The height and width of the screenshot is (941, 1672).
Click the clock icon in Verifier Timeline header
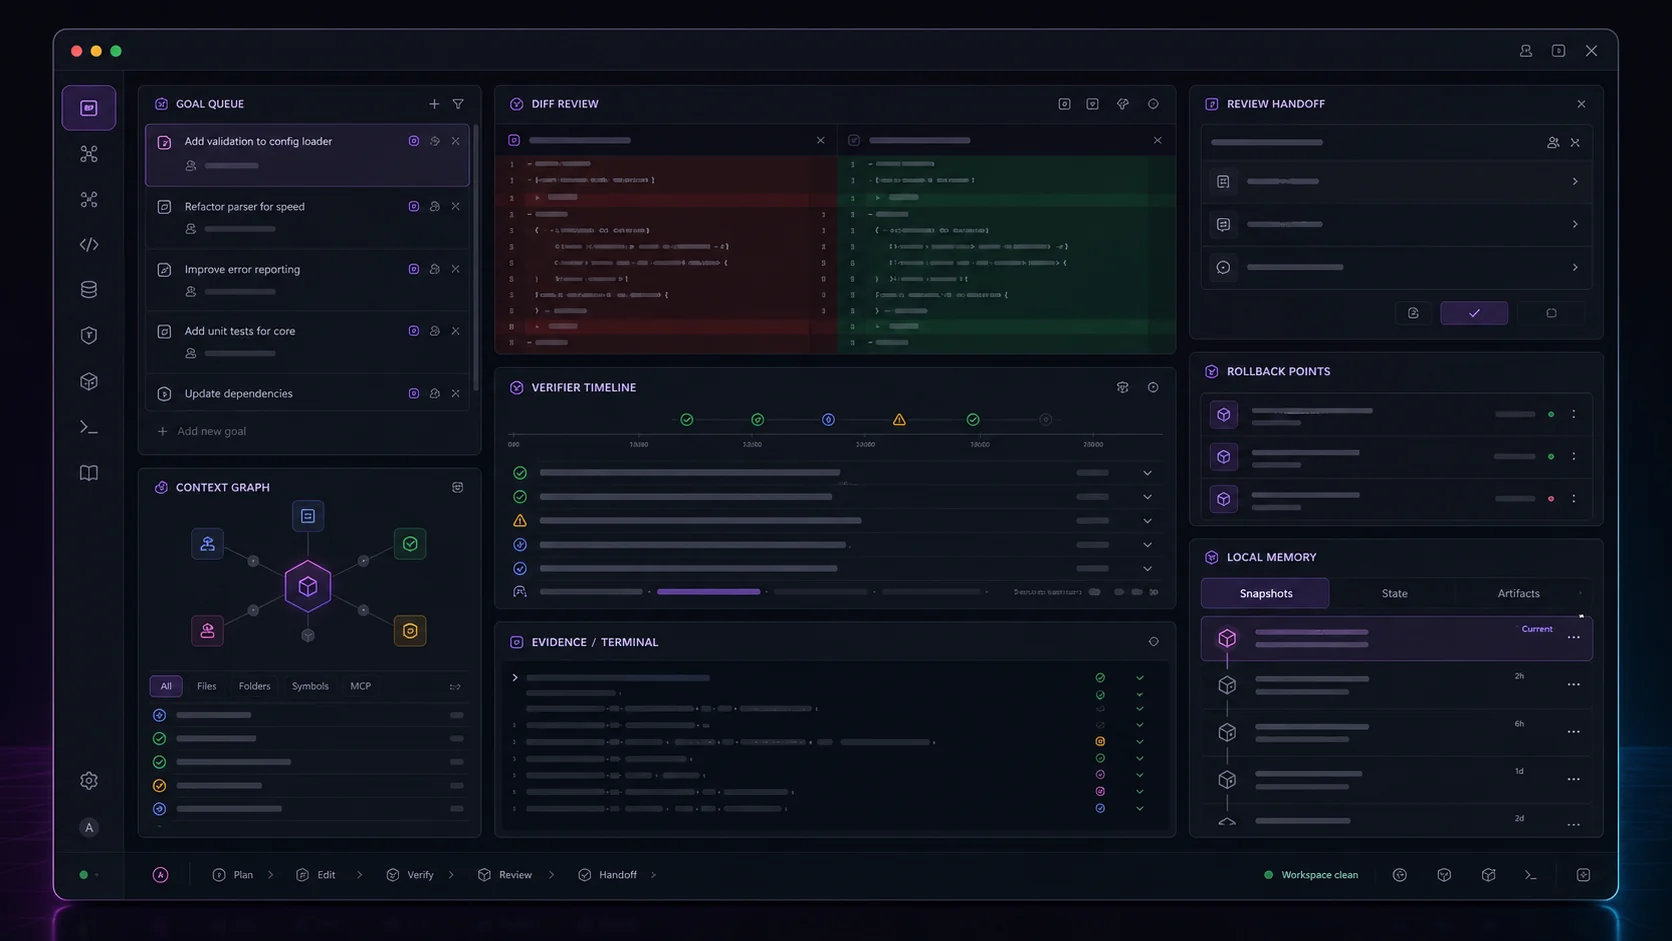[1153, 388]
